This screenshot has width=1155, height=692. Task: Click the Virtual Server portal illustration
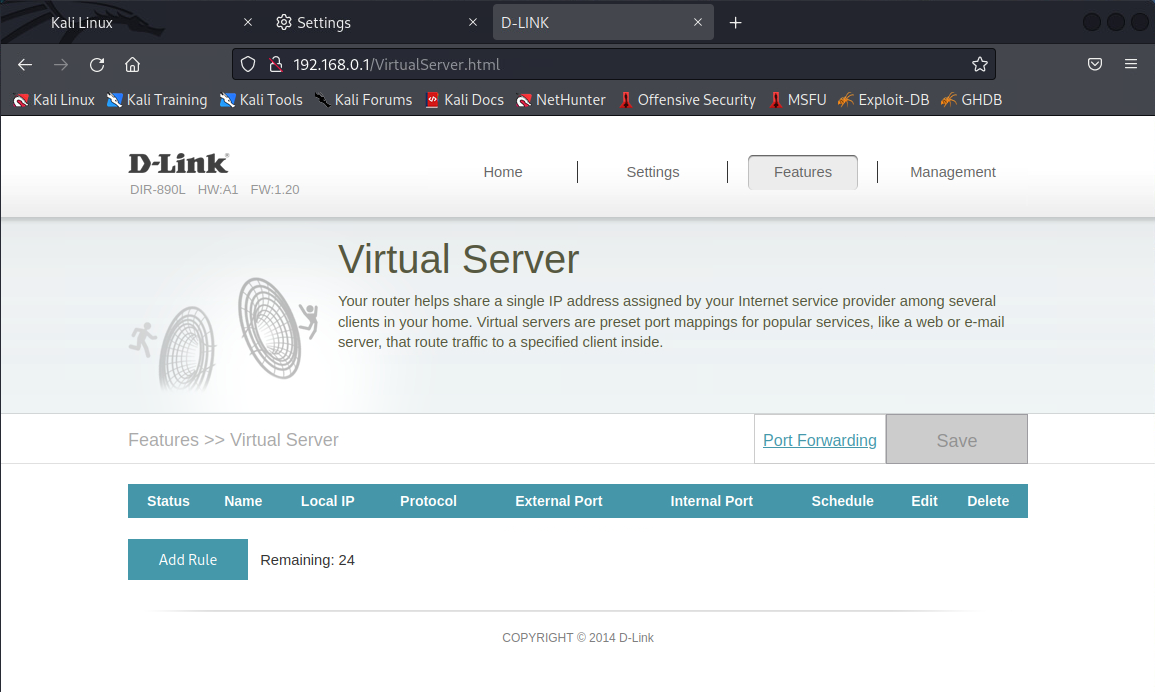coord(224,334)
